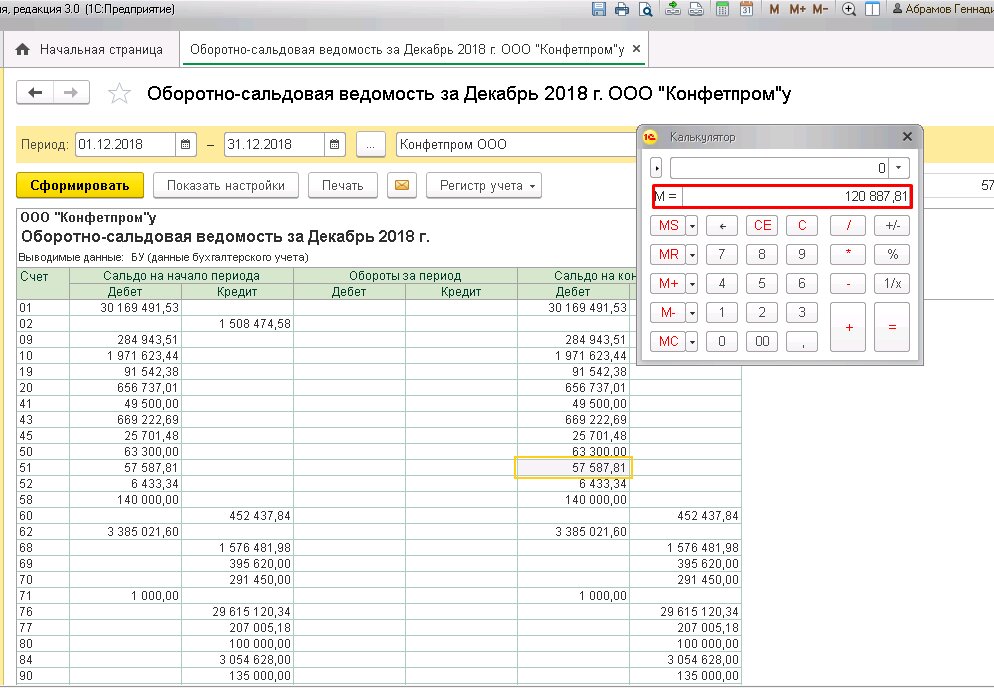The height and width of the screenshot is (688, 994).
Task: Click the calculator +/- sign button
Action: pos(892,225)
